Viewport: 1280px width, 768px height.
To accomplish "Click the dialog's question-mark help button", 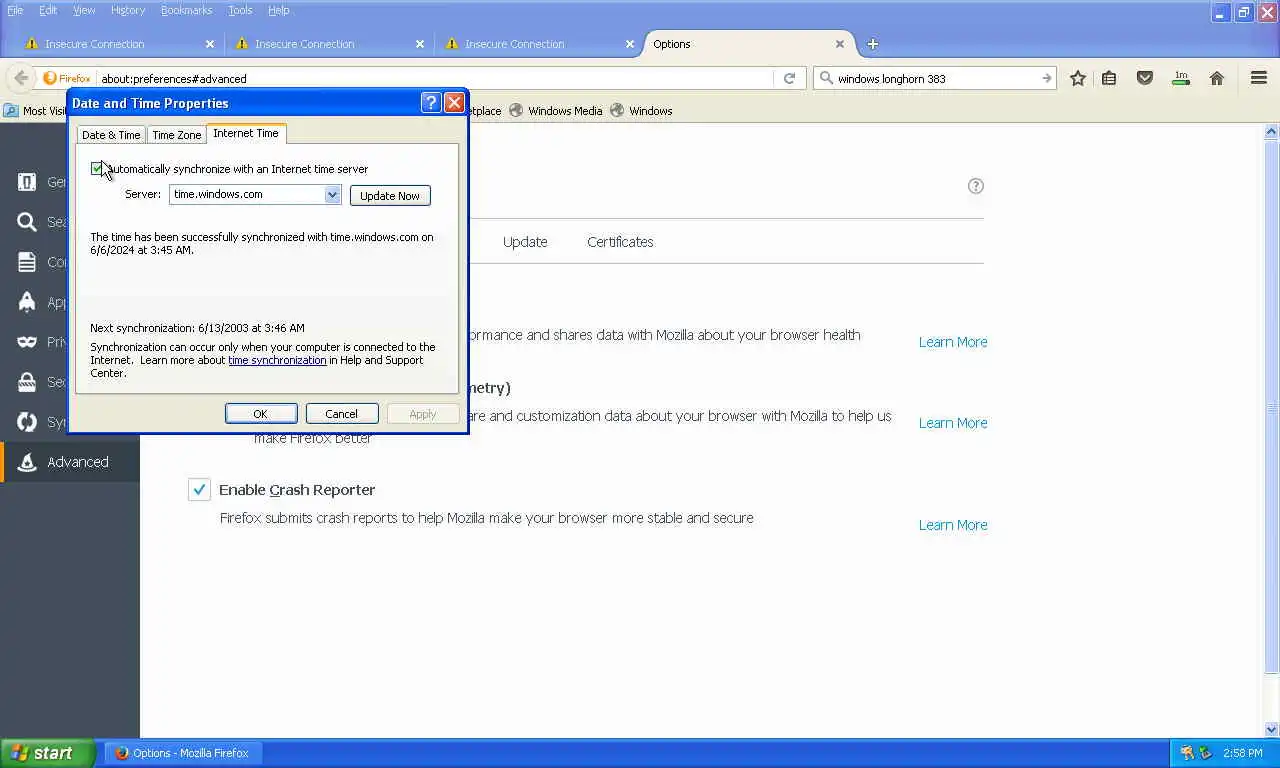I will (431, 102).
